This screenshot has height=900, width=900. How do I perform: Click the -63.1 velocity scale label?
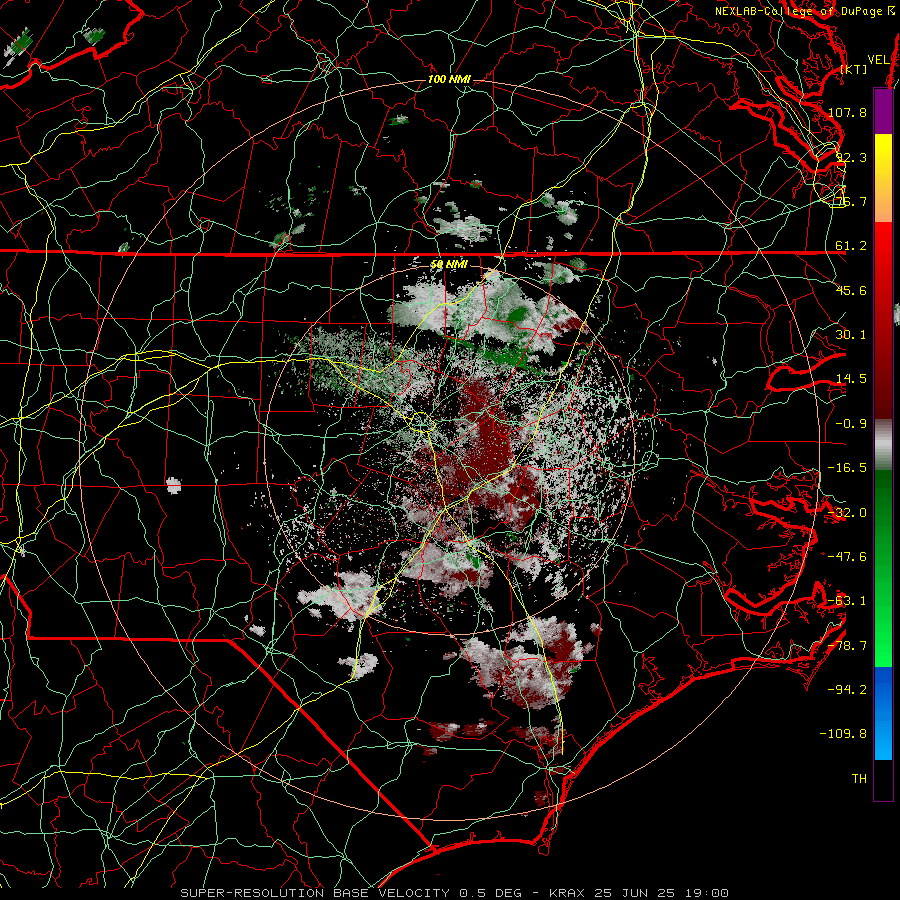tap(847, 601)
